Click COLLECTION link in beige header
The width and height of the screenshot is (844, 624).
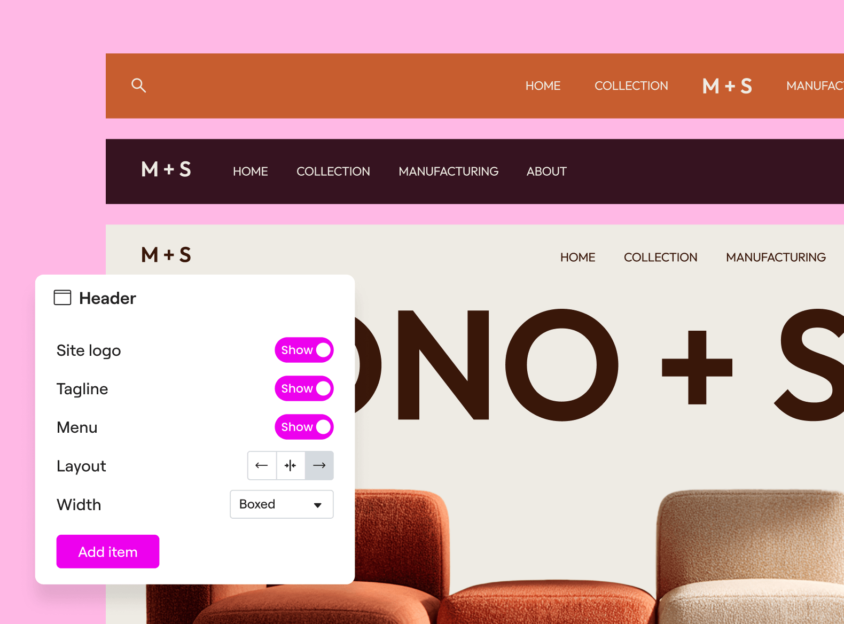(660, 257)
